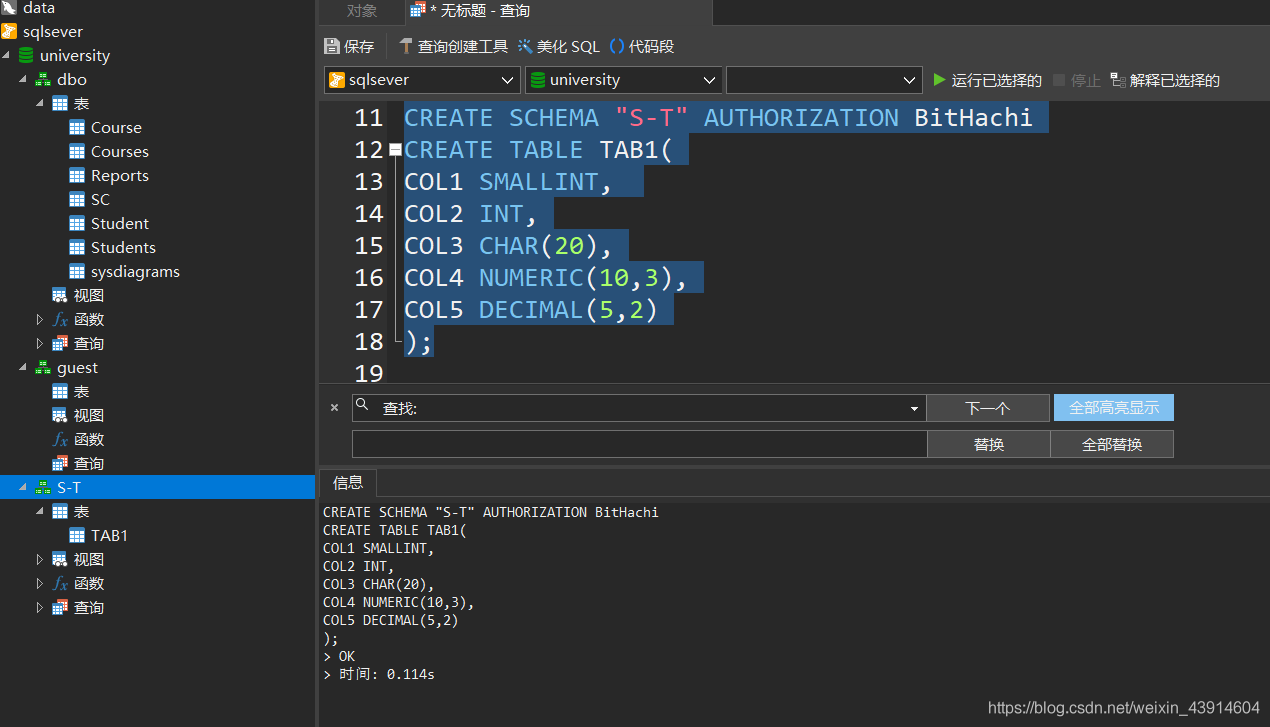1270x727 pixels.
Task: Collapse the S-T schema node
Action: pyautogui.click(x=23, y=488)
